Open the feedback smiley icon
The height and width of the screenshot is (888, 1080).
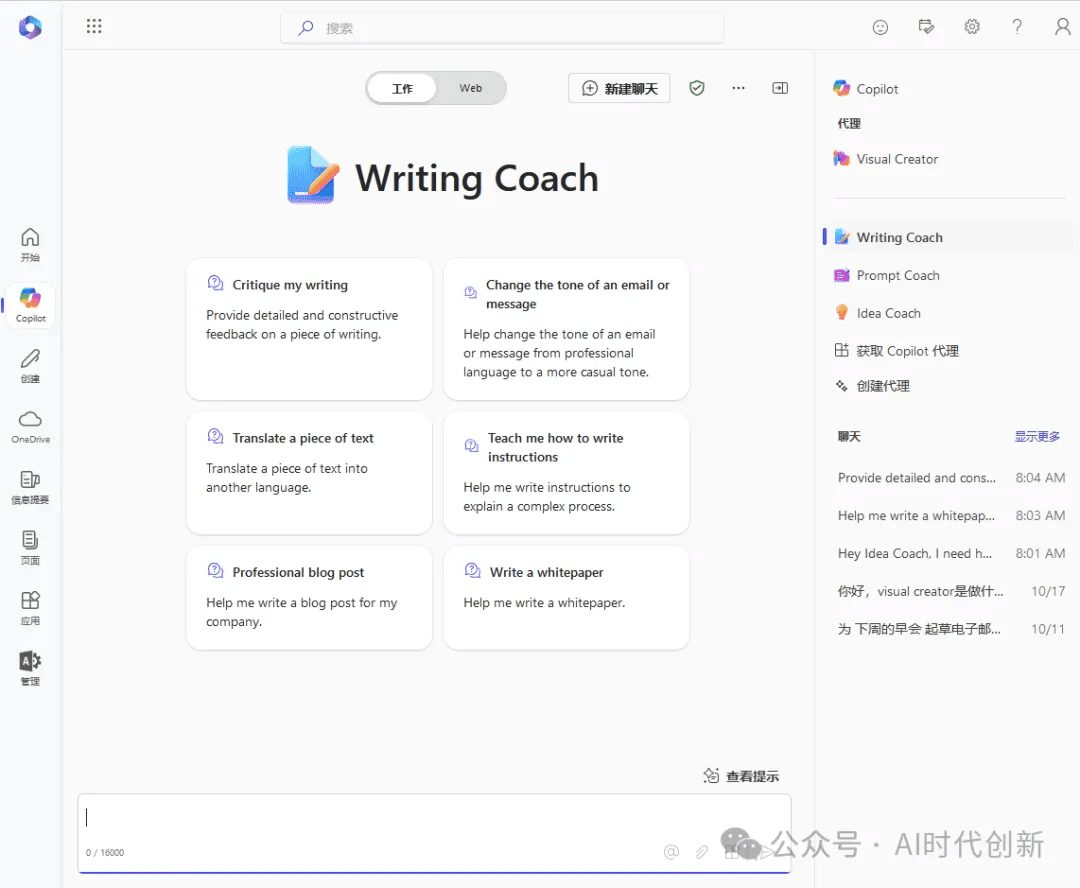coord(880,27)
